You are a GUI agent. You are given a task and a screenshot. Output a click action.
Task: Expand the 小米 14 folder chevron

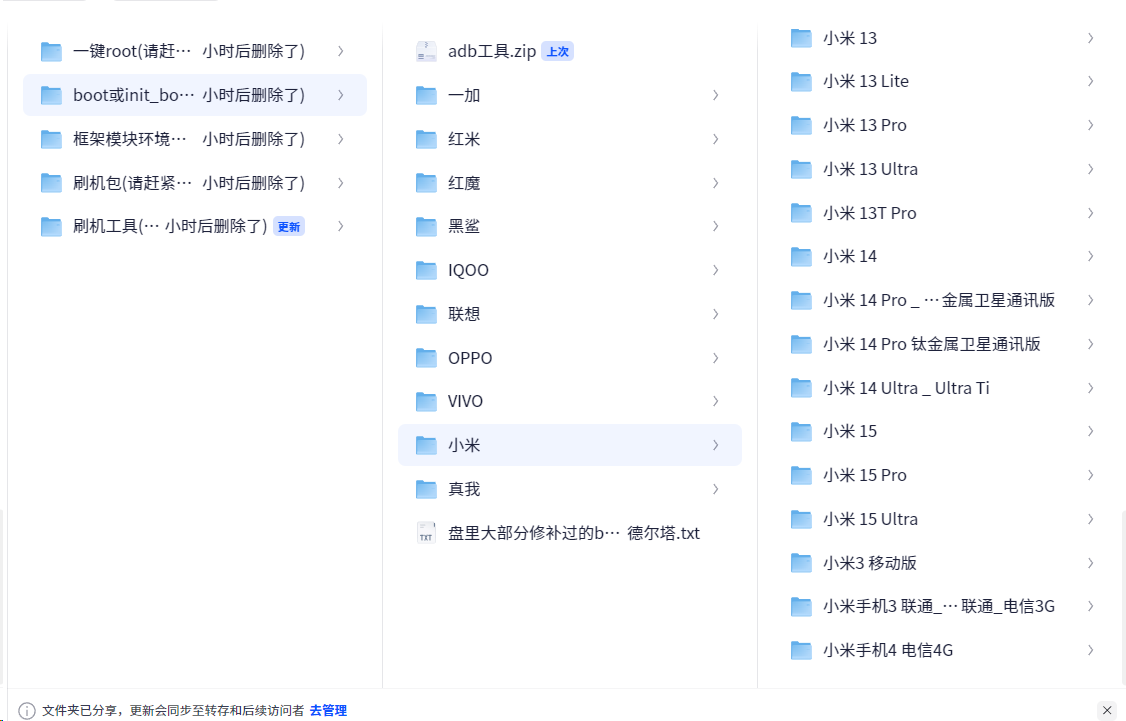tap(1090, 256)
